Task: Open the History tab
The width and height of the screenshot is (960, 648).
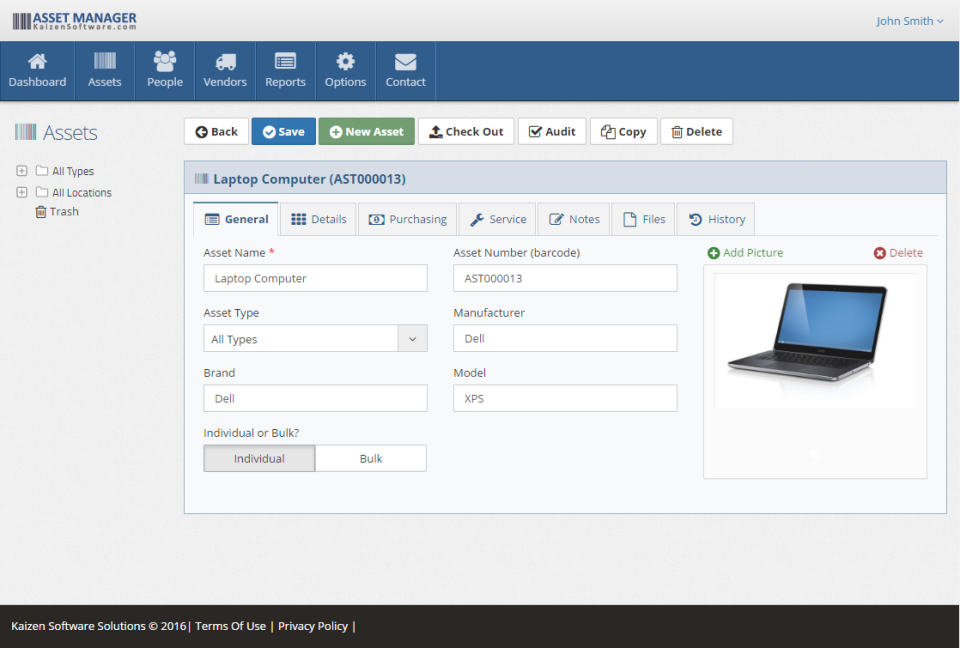Action: click(x=716, y=218)
